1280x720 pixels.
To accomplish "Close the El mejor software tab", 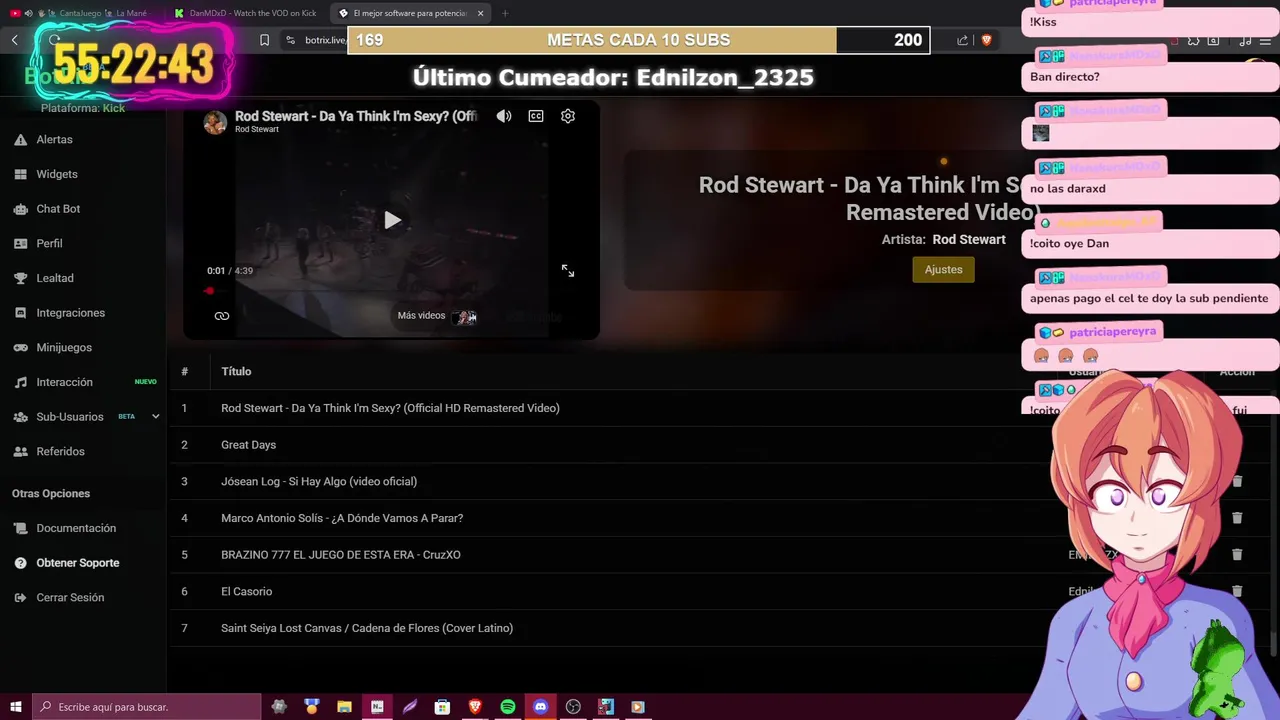I will (x=481, y=13).
